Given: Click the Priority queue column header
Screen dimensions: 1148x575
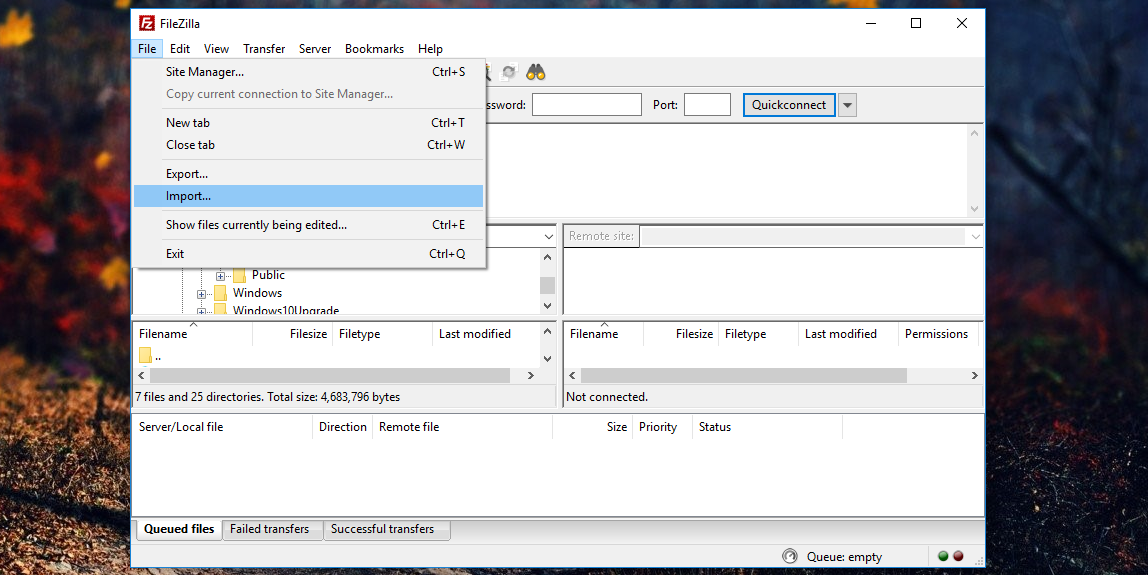Looking at the screenshot, I should tap(663, 427).
